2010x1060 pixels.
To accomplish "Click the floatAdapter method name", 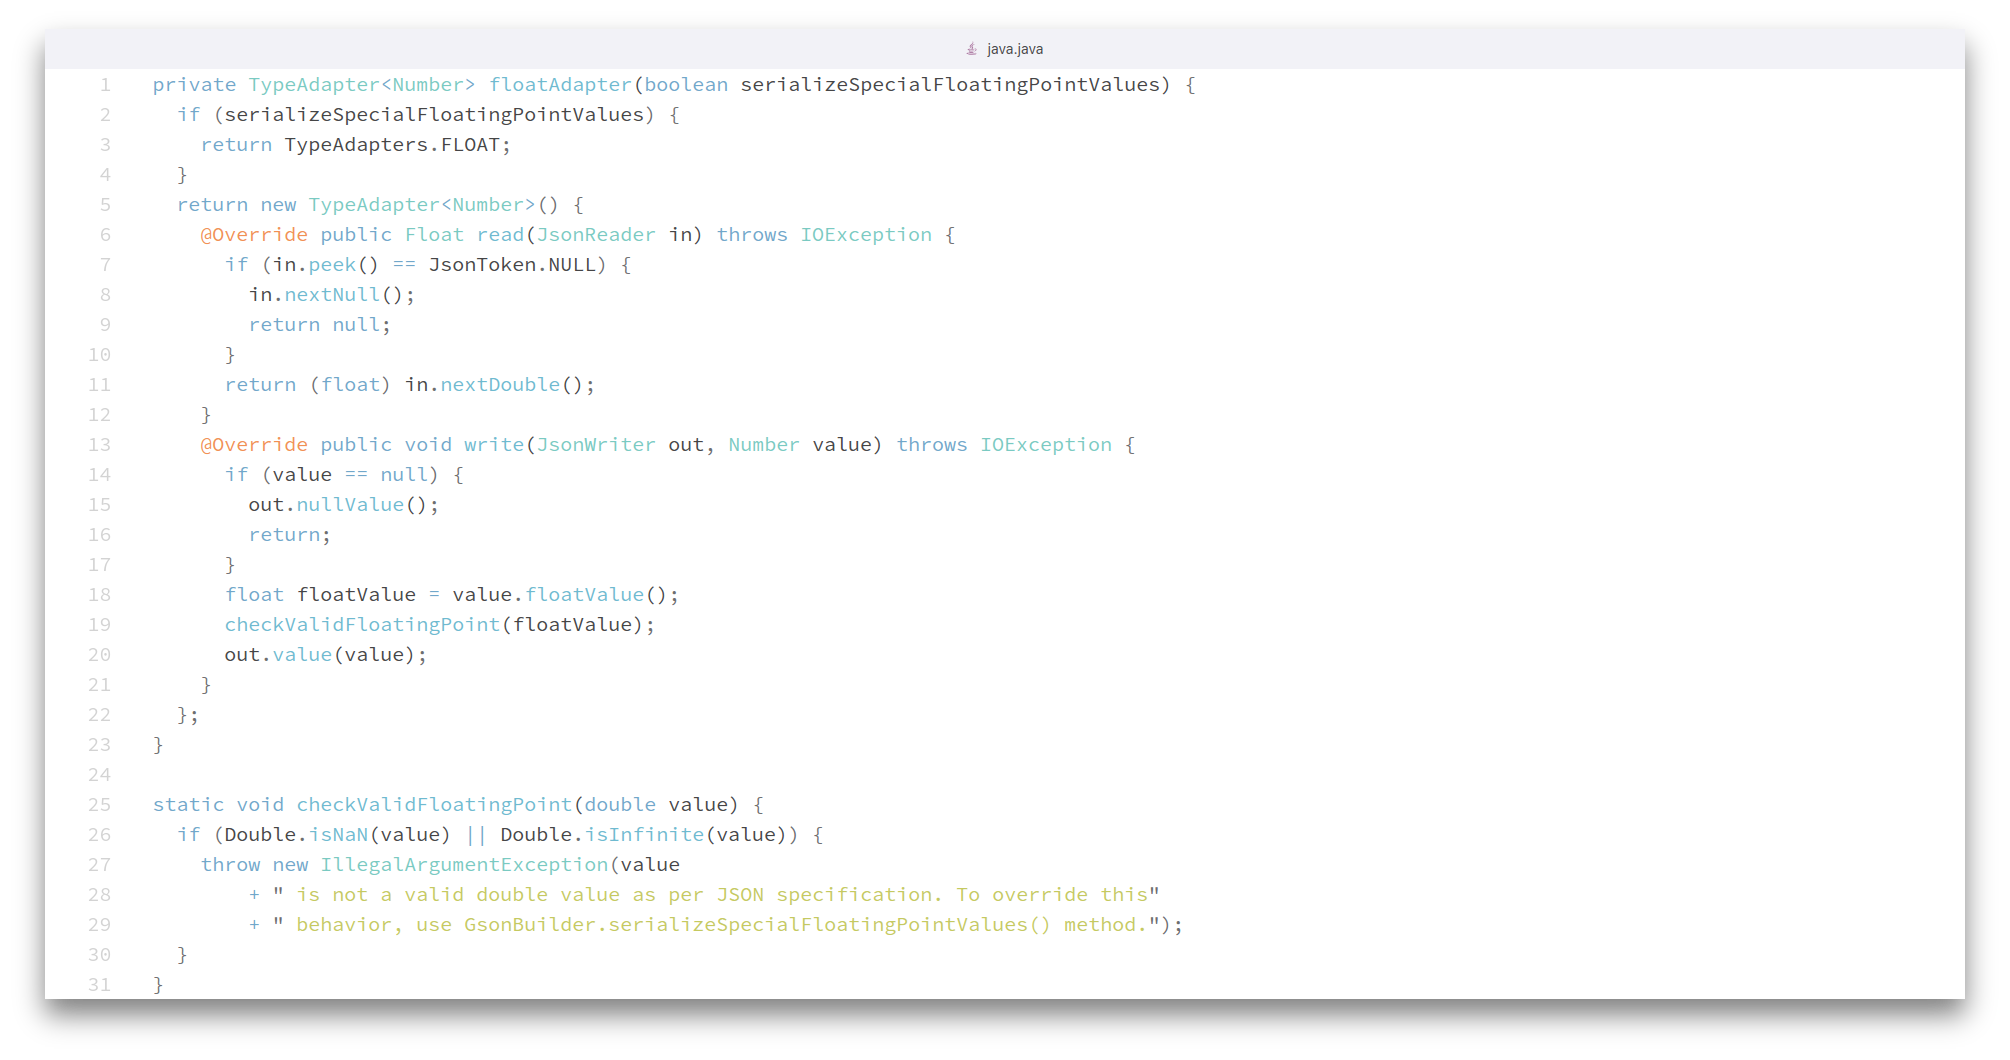I will pyautogui.click(x=560, y=85).
